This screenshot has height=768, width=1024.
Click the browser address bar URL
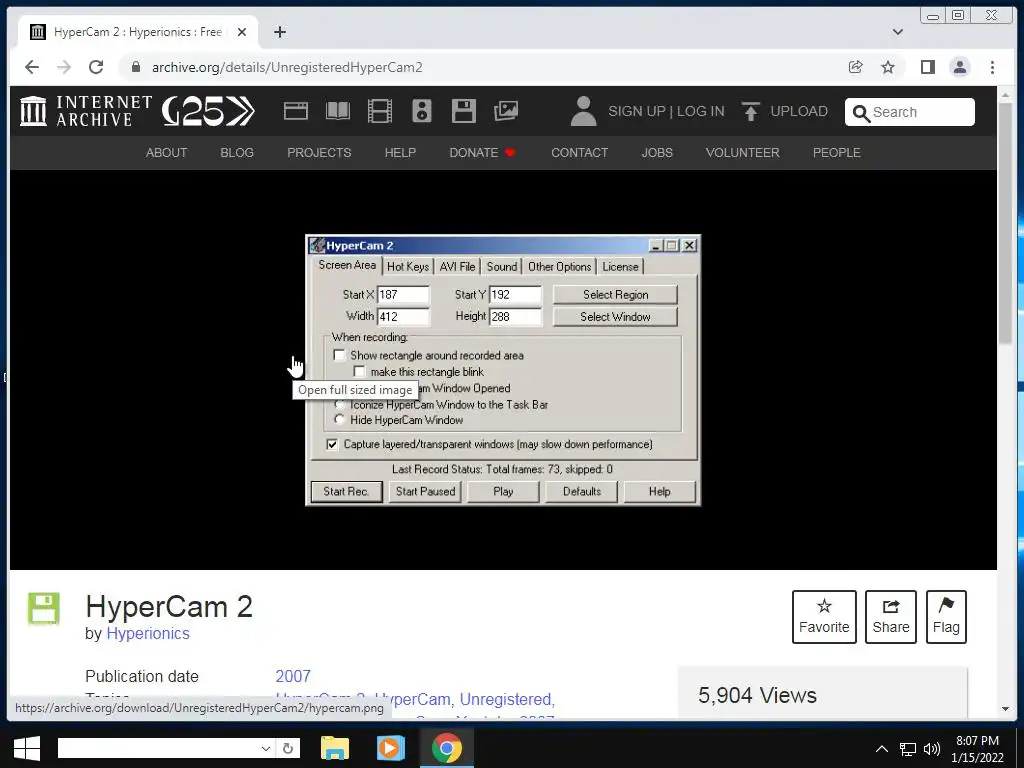(x=287, y=67)
